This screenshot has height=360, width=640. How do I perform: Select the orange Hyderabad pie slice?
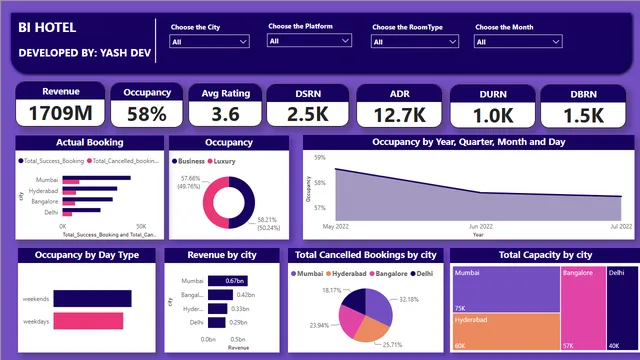click(370, 330)
